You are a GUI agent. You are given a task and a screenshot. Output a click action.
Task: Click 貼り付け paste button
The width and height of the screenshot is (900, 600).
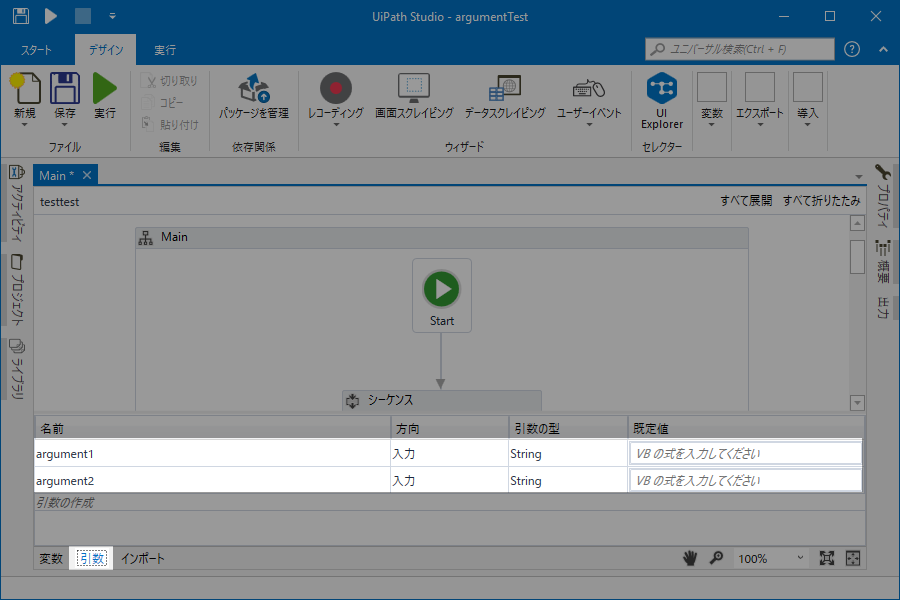[x=170, y=124]
